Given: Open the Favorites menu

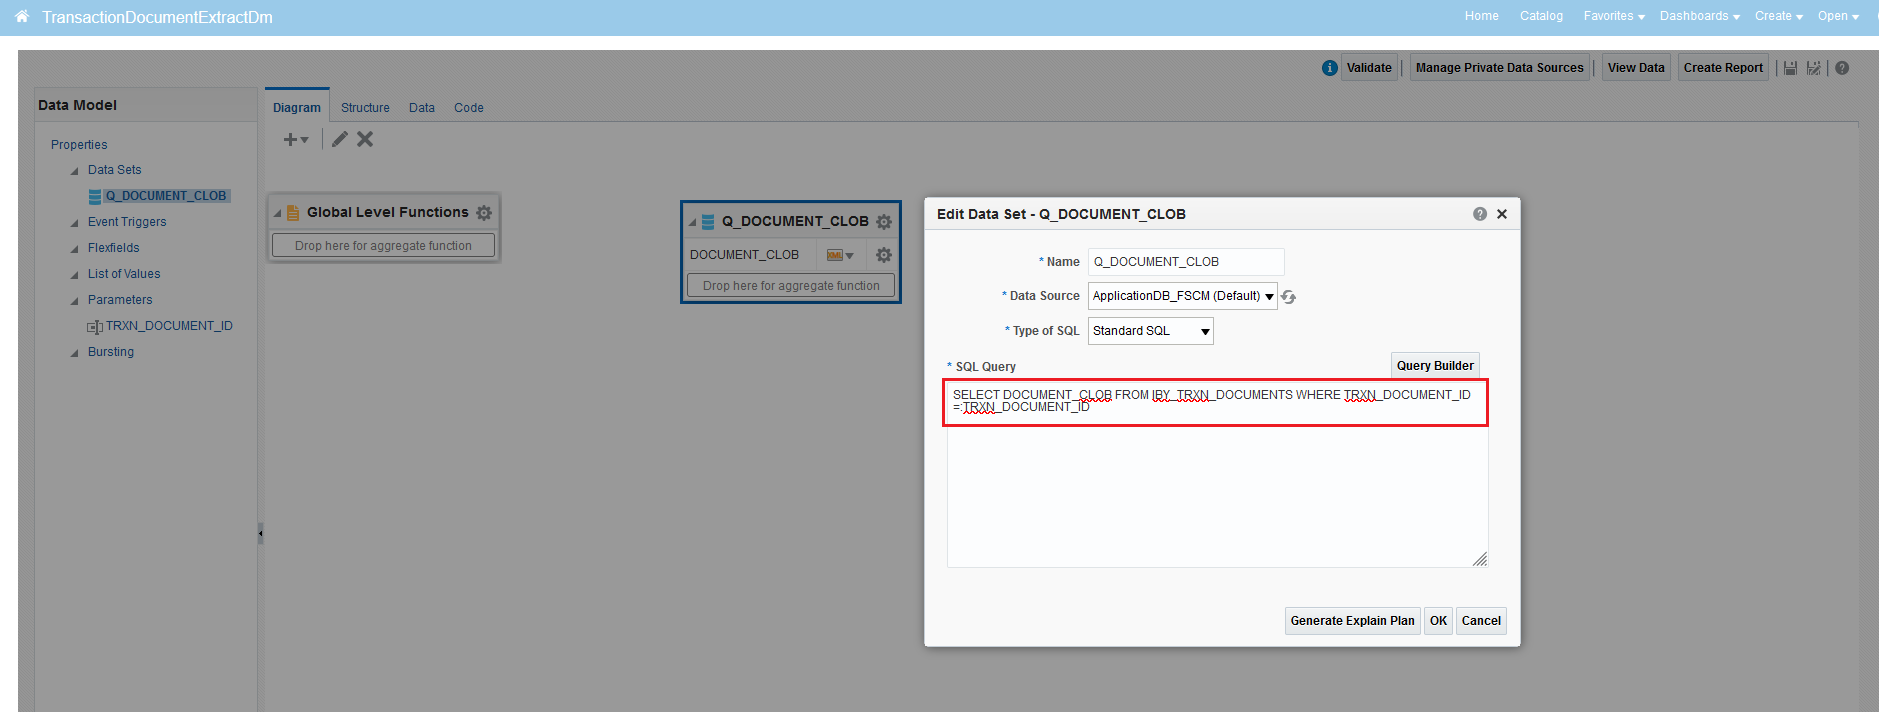Looking at the screenshot, I should pos(1614,16).
